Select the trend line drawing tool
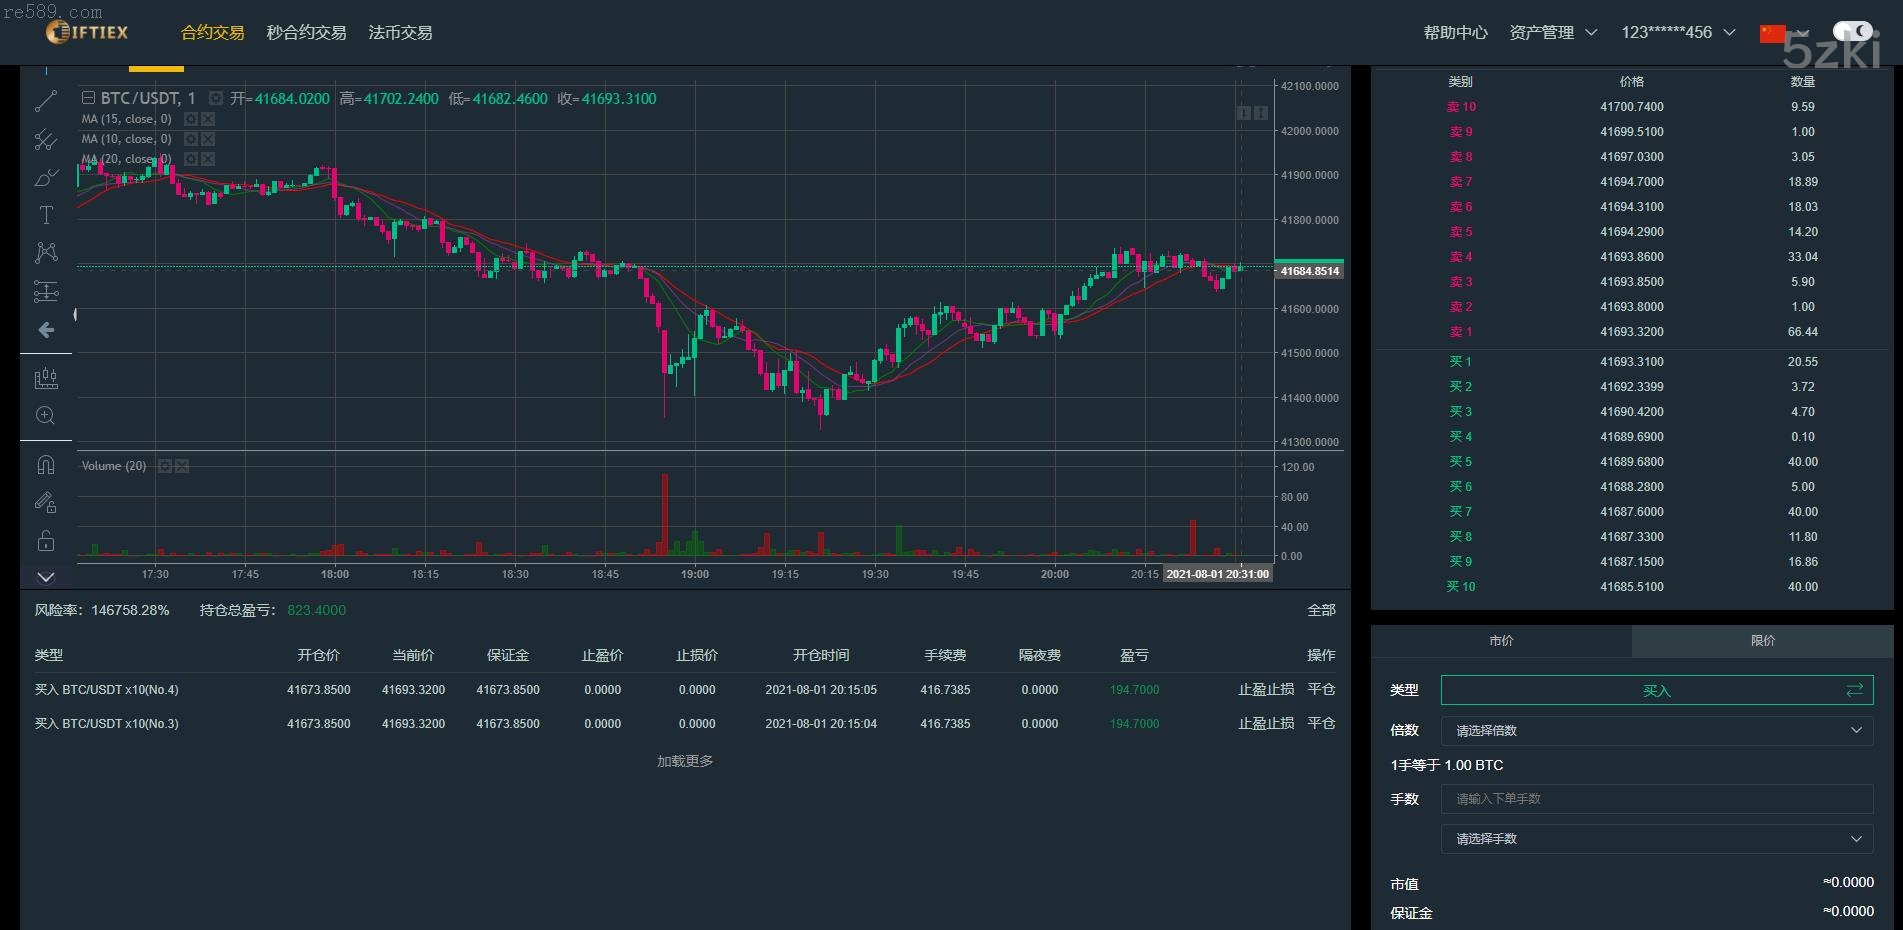 point(46,101)
